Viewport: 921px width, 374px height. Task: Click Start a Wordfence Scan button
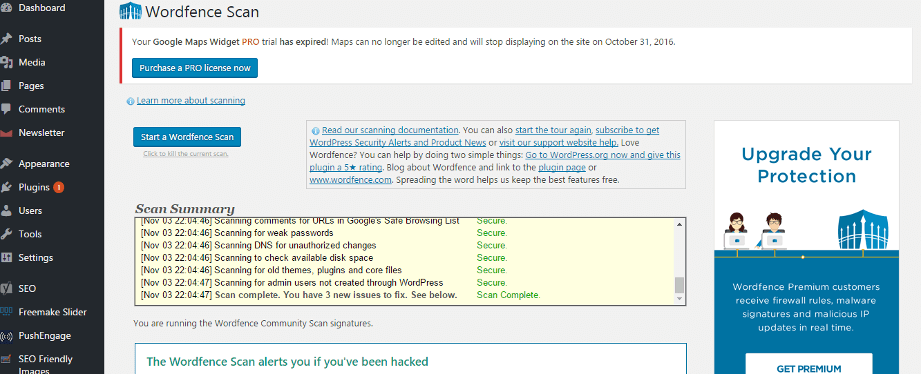pyautogui.click(x=187, y=137)
